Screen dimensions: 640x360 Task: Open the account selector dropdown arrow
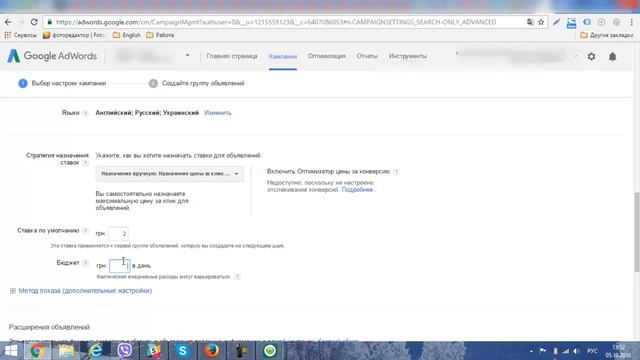point(187,56)
